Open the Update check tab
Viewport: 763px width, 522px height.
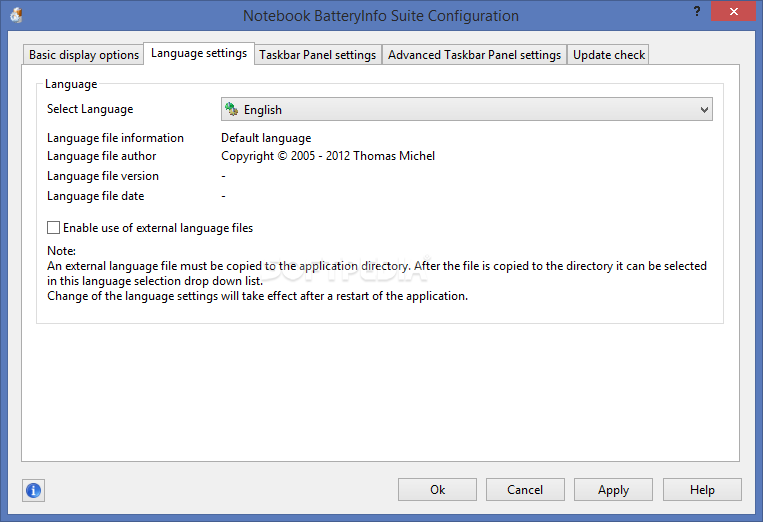click(x=609, y=54)
